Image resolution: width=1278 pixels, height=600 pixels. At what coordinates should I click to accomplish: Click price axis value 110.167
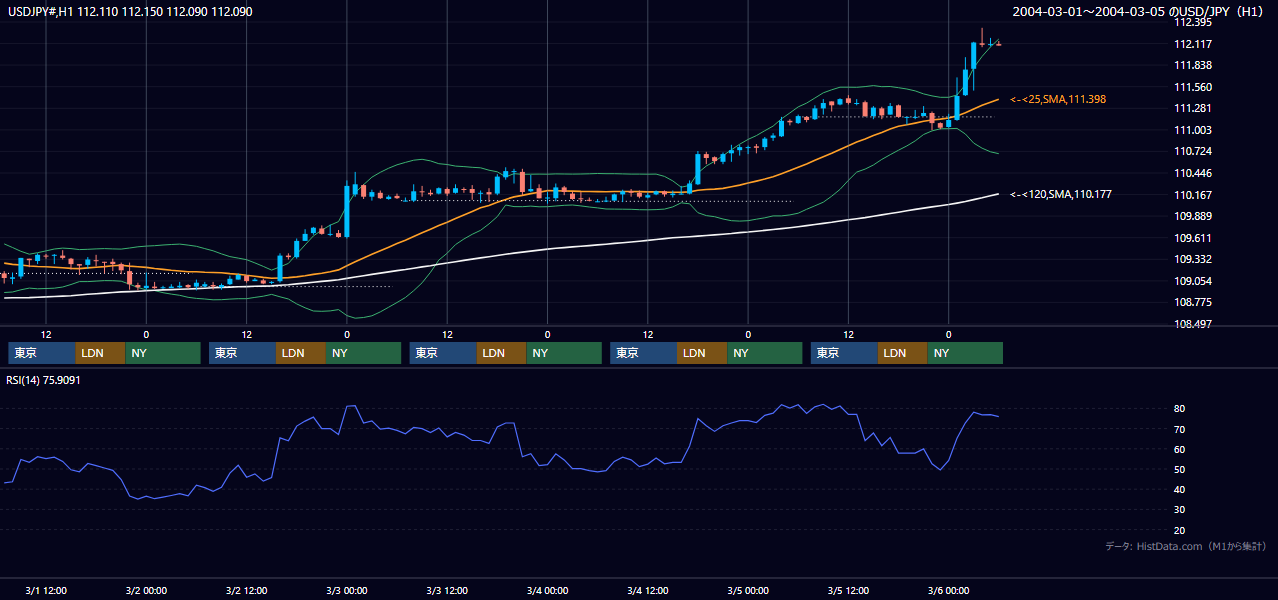(1192, 195)
